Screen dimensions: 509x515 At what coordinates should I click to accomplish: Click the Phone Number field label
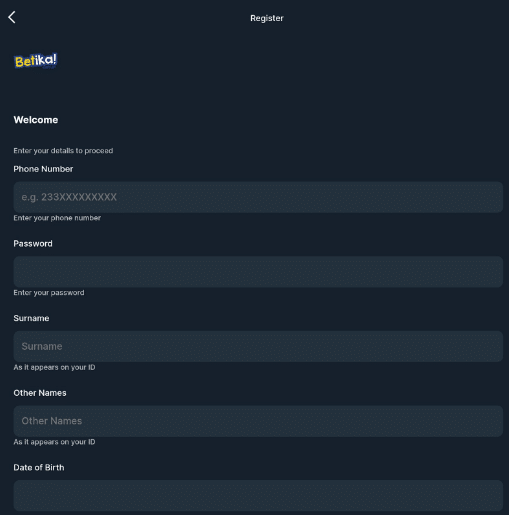(43, 169)
